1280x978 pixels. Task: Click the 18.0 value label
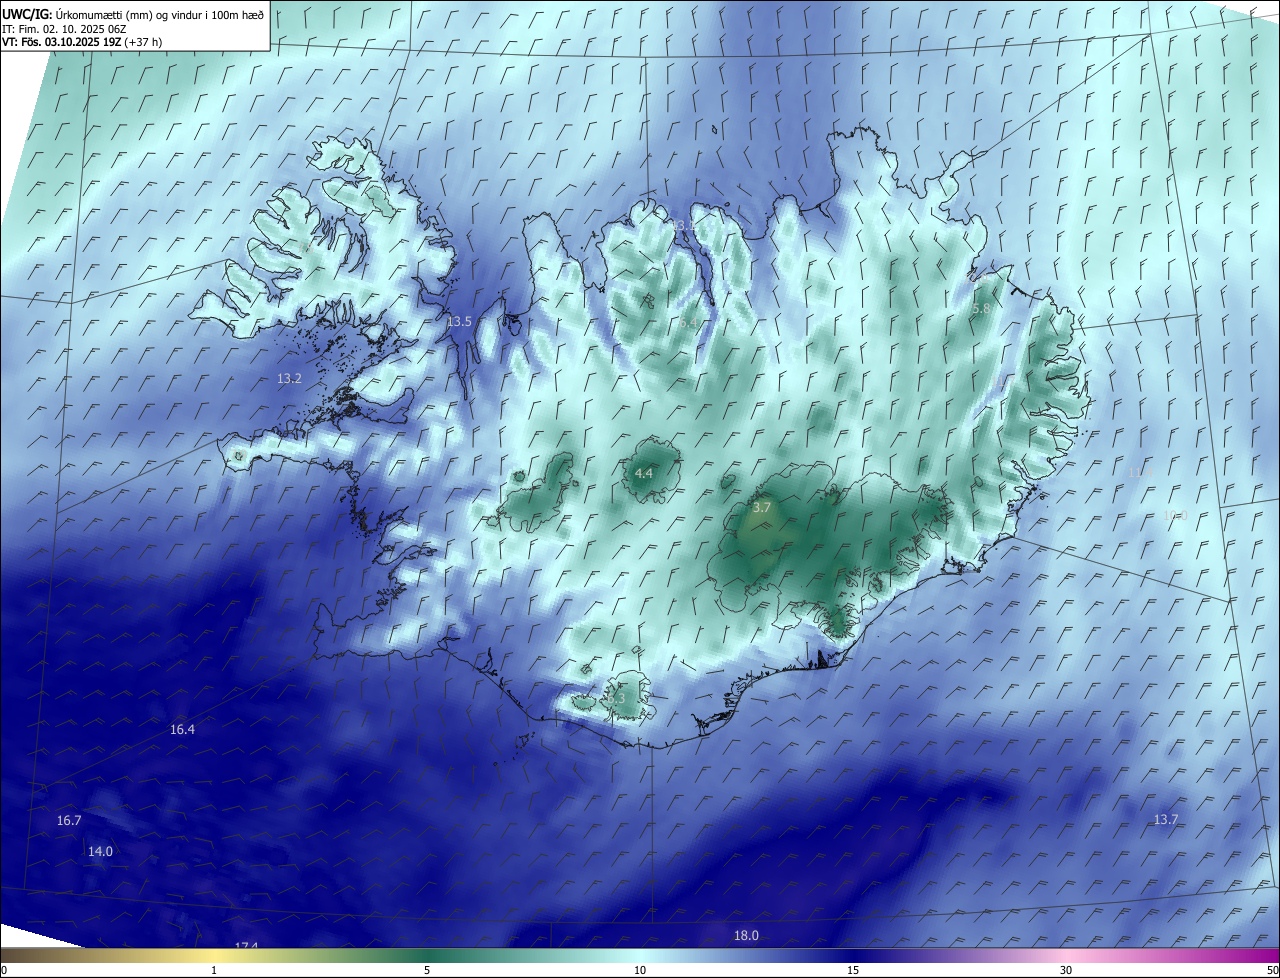click(x=746, y=936)
